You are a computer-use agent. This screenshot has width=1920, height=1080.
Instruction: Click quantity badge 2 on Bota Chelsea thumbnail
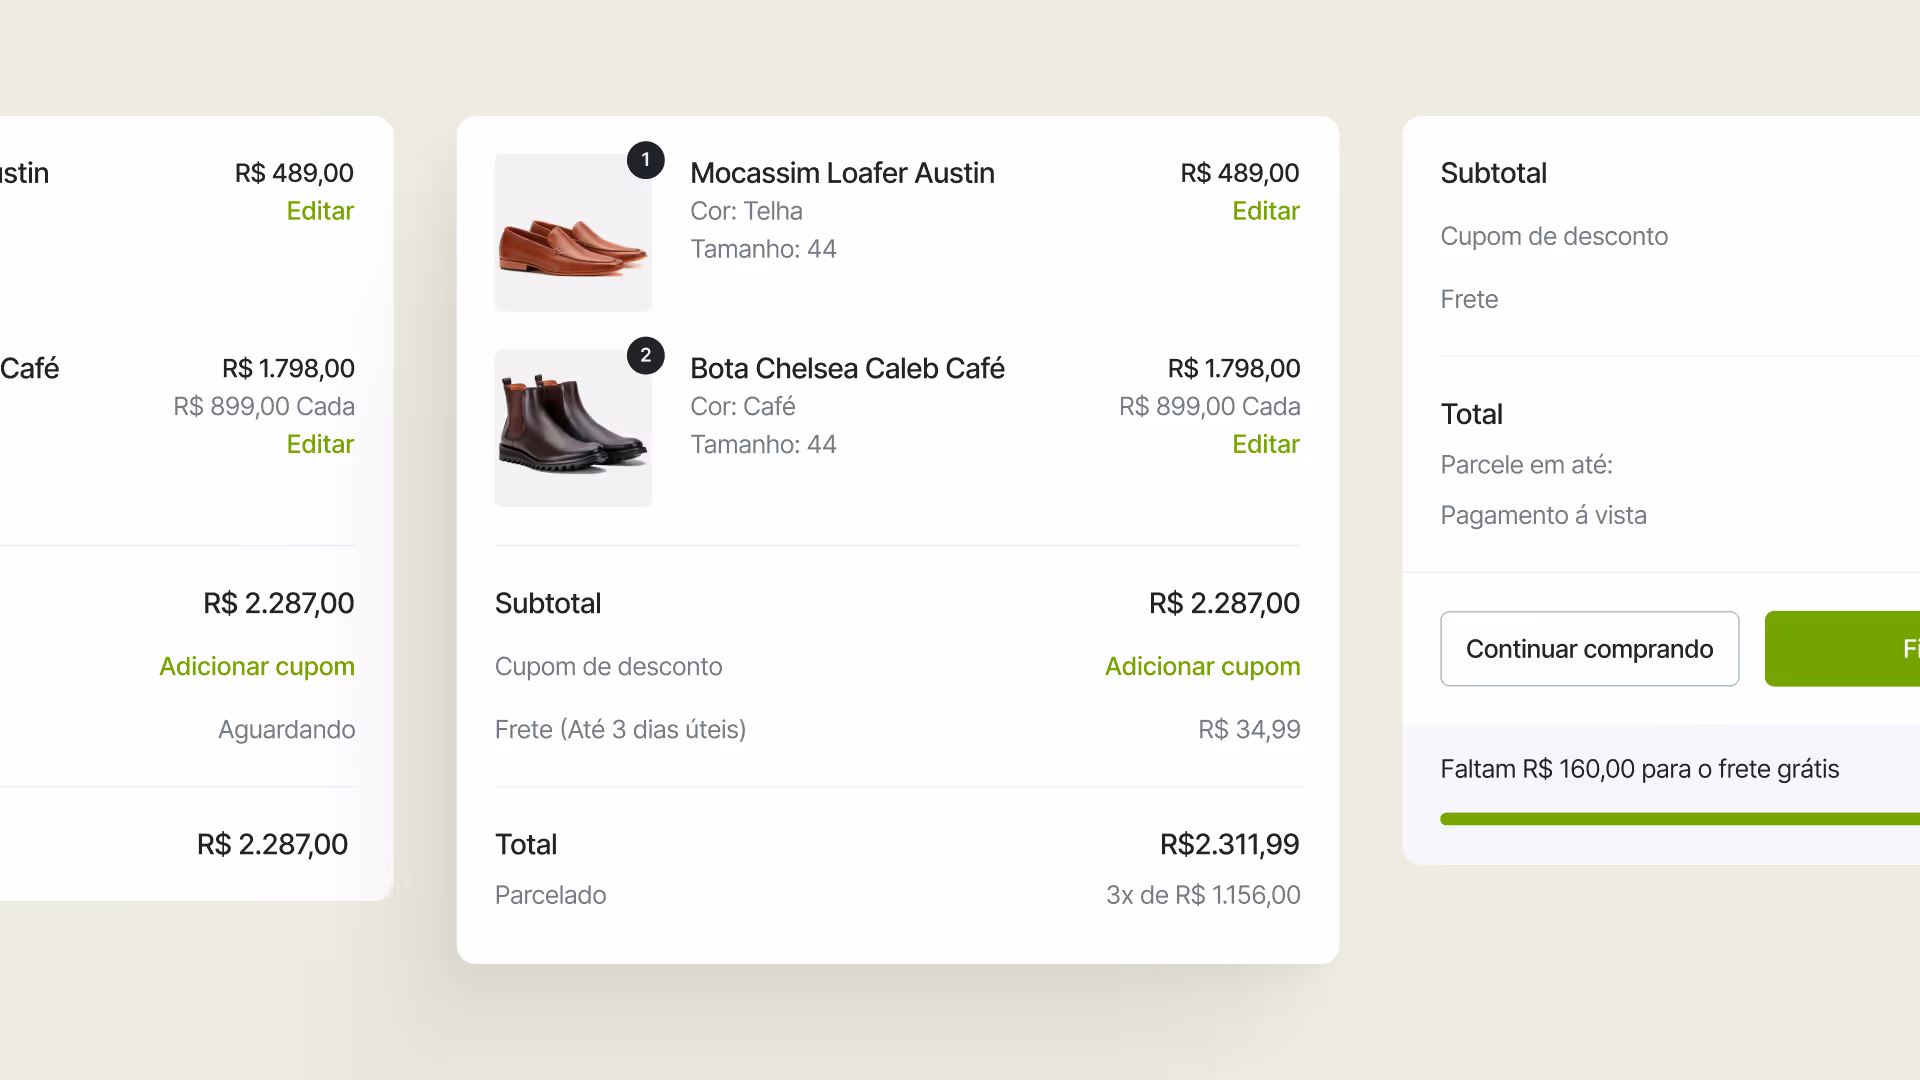(x=646, y=355)
